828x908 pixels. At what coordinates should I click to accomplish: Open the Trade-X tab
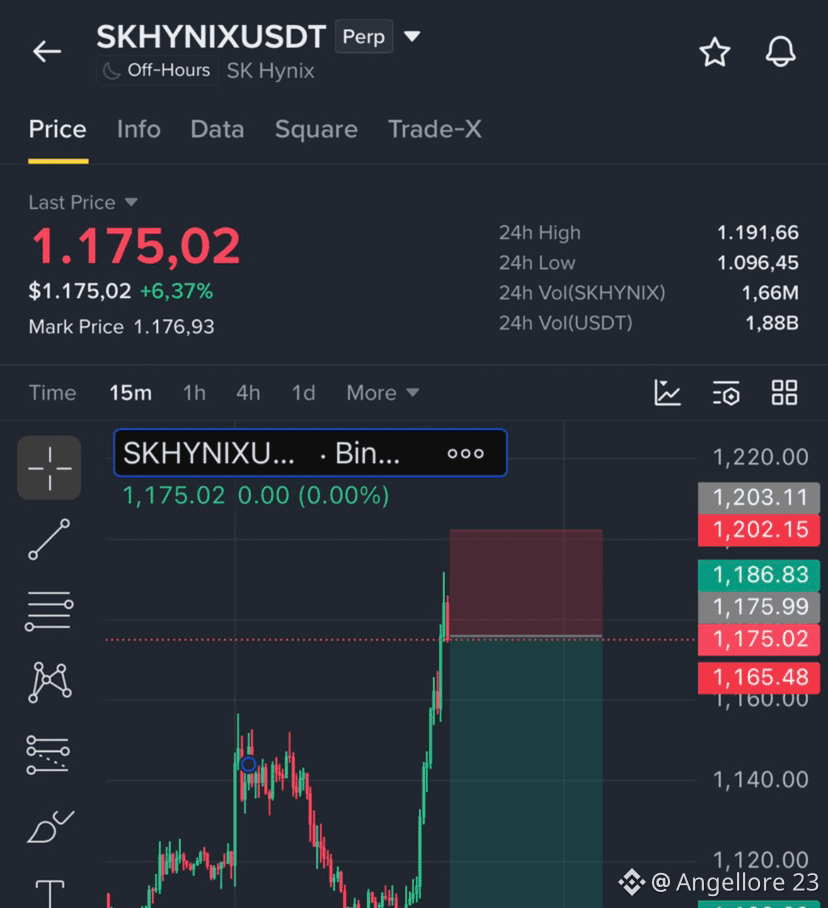(434, 129)
